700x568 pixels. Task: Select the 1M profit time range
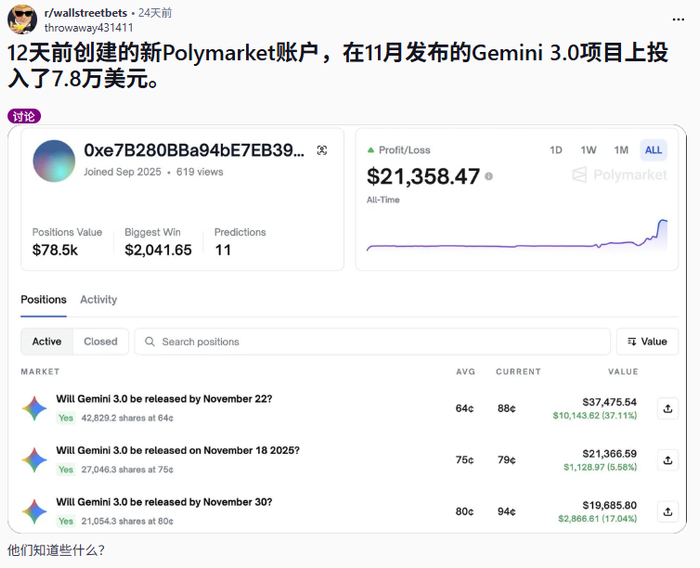[x=621, y=150]
